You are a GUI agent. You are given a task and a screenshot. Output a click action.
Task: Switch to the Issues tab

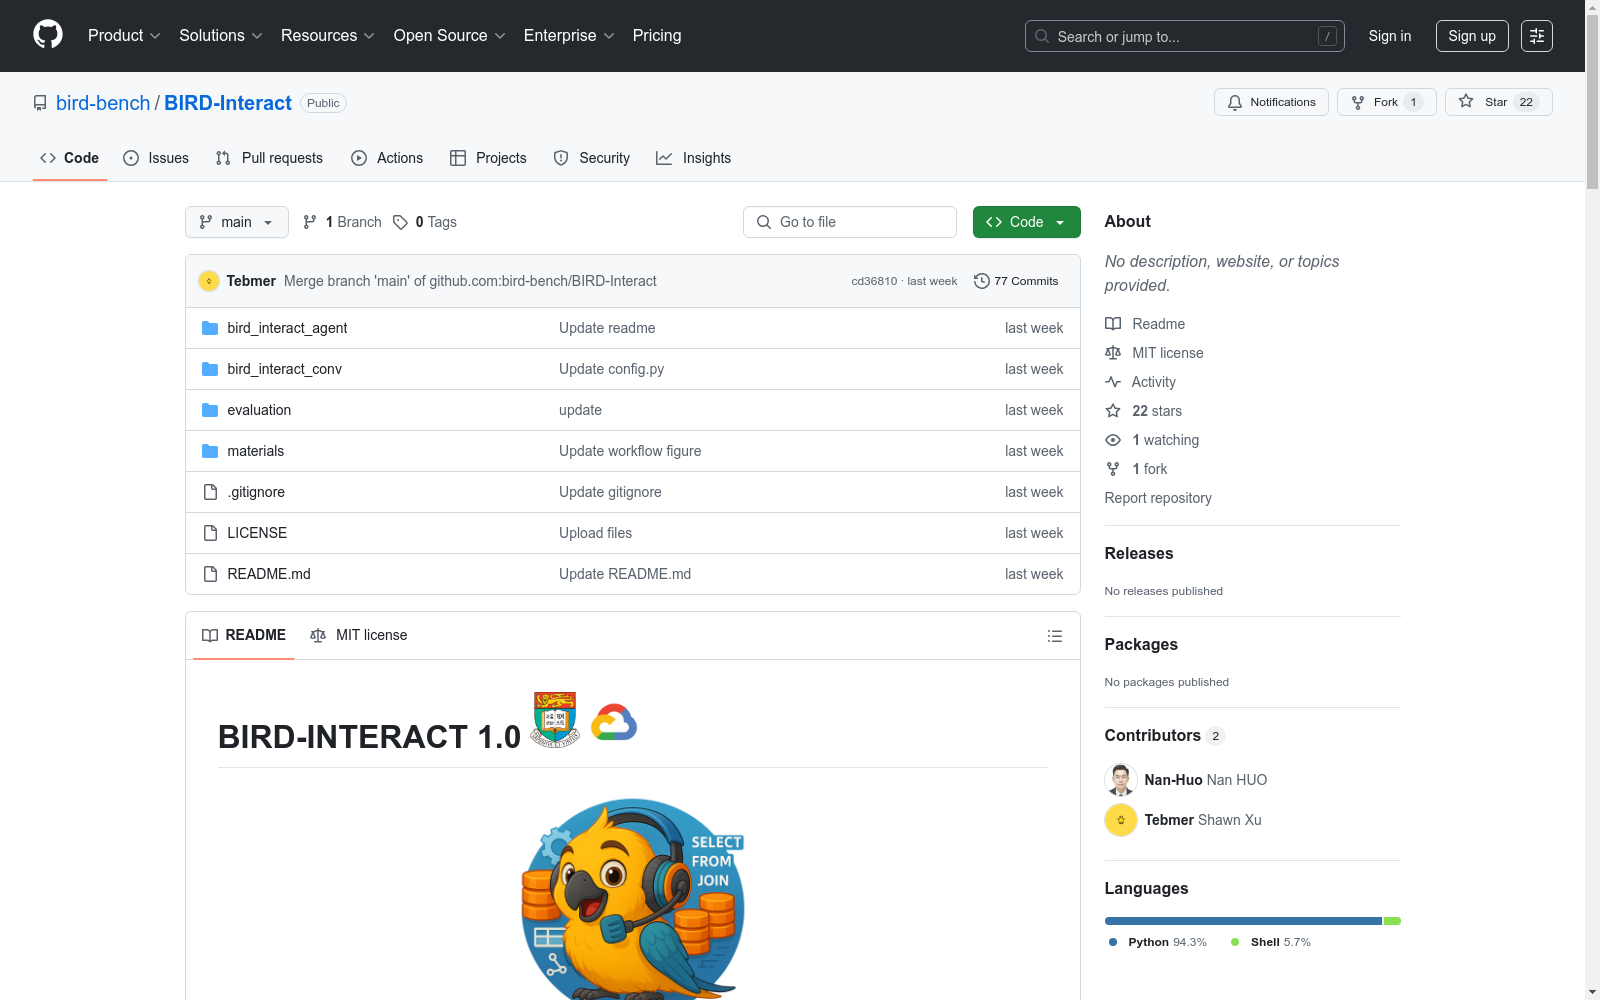tap(156, 158)
